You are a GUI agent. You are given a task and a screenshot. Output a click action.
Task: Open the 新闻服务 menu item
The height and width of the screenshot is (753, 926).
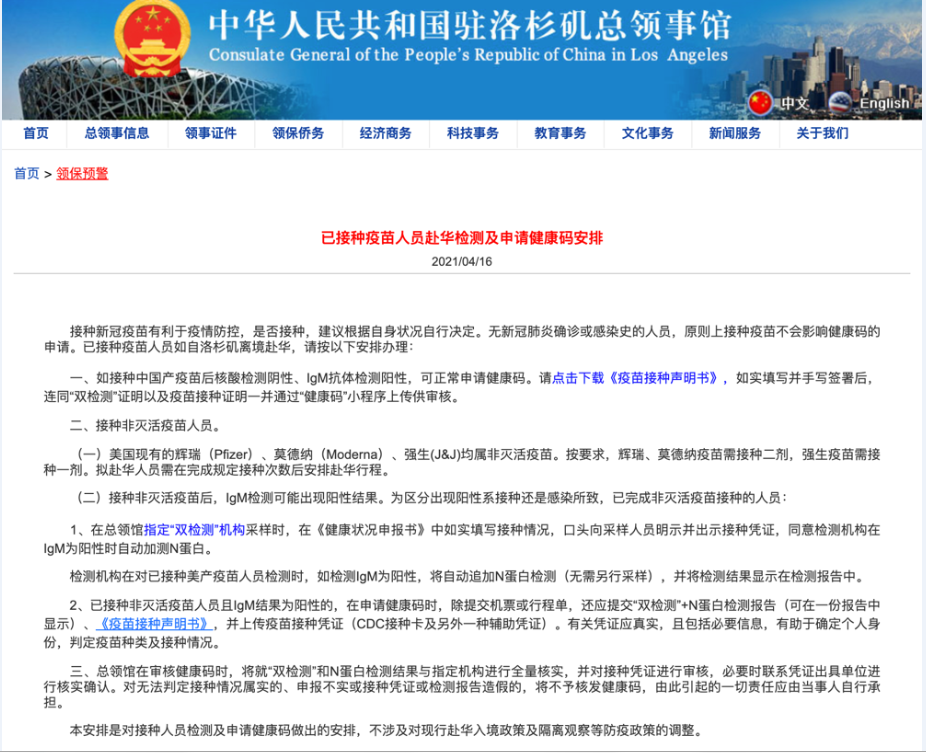[735, 133]
